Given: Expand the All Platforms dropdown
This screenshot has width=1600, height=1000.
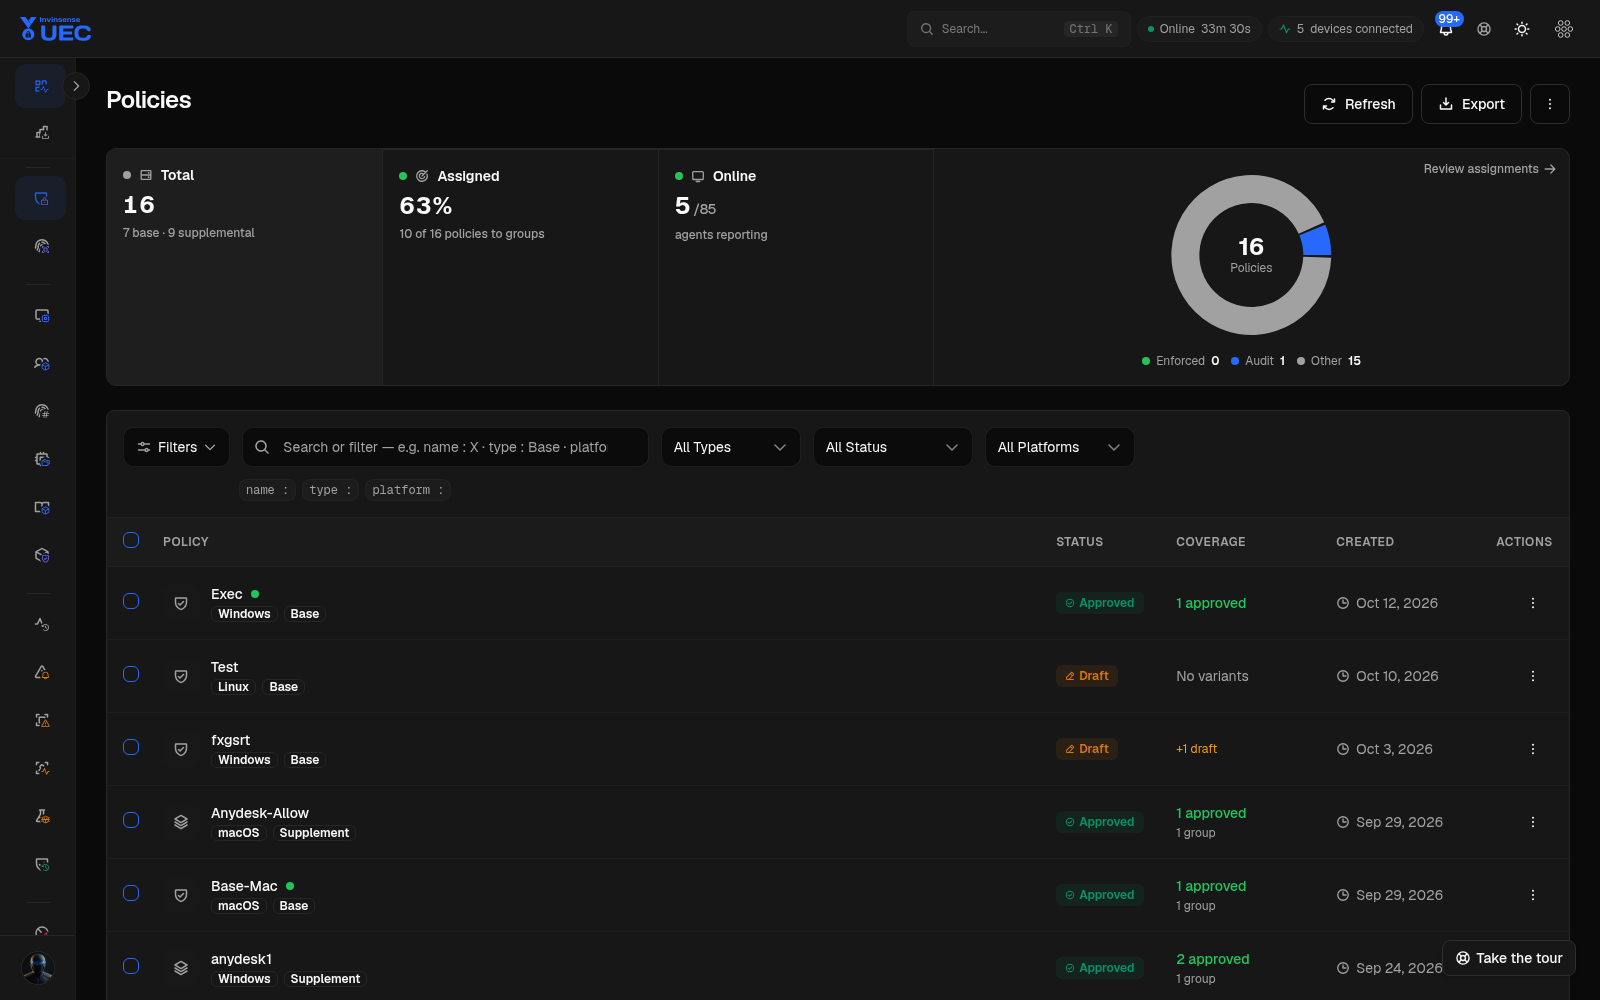Looking at the screenshot, I should [1059, 447].
